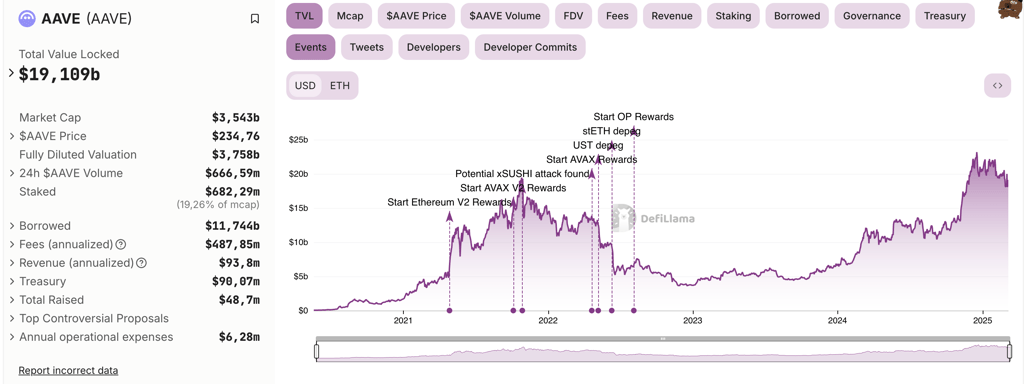Viewport: 1024px width, 384px height.
Task: Expand the Borrowed row
Action: (x=12, y=226)
